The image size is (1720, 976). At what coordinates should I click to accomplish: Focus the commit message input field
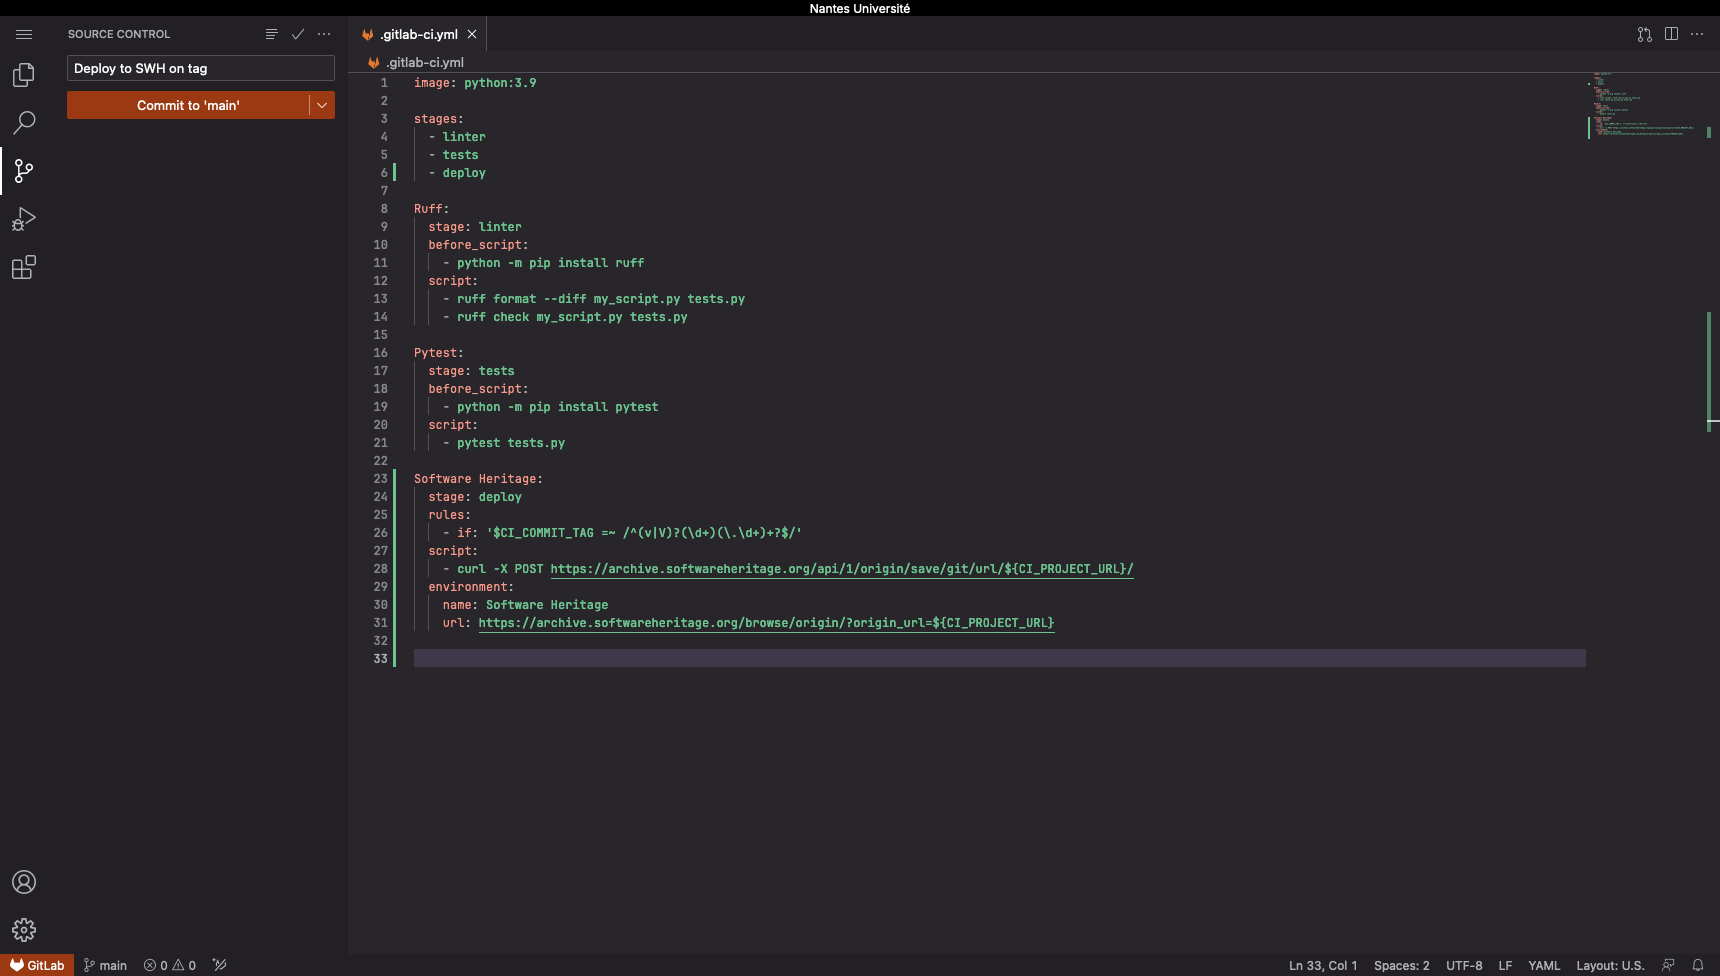coord(201,68)
